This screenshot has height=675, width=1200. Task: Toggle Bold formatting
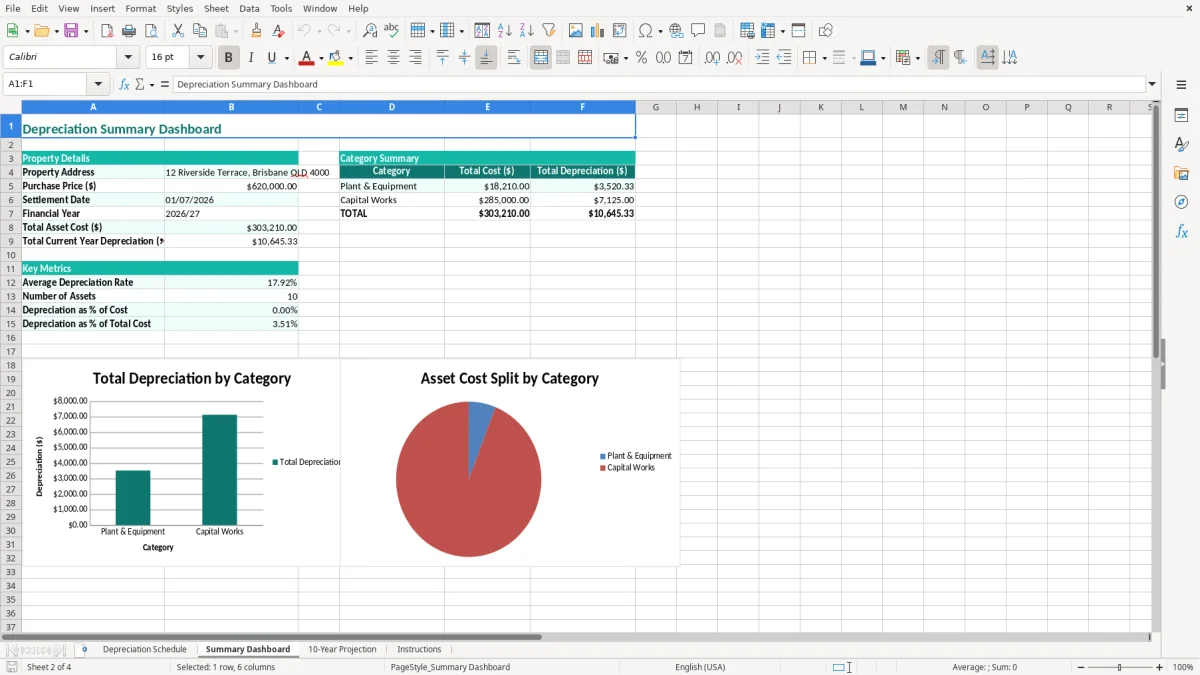[229, 58]
